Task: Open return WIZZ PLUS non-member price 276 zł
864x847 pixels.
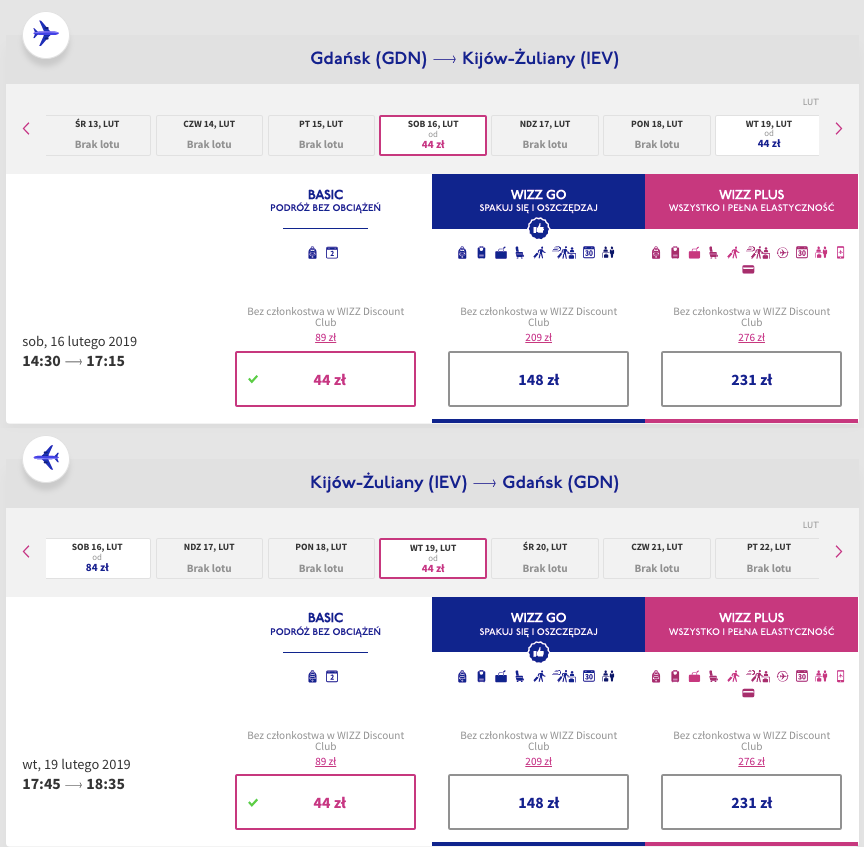Action: (x=752, y=761)
